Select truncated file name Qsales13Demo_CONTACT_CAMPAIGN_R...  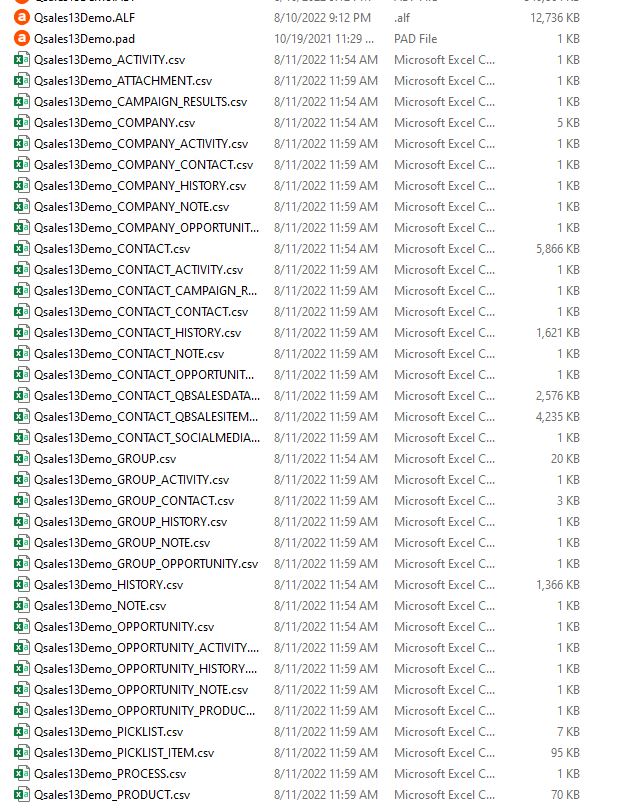[146, 291]
